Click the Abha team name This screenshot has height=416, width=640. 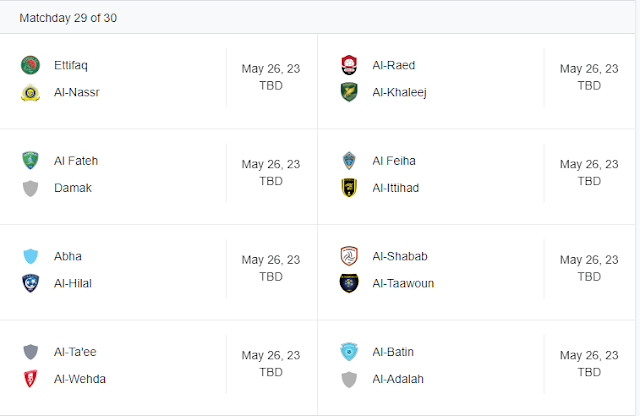coord(68,256)
